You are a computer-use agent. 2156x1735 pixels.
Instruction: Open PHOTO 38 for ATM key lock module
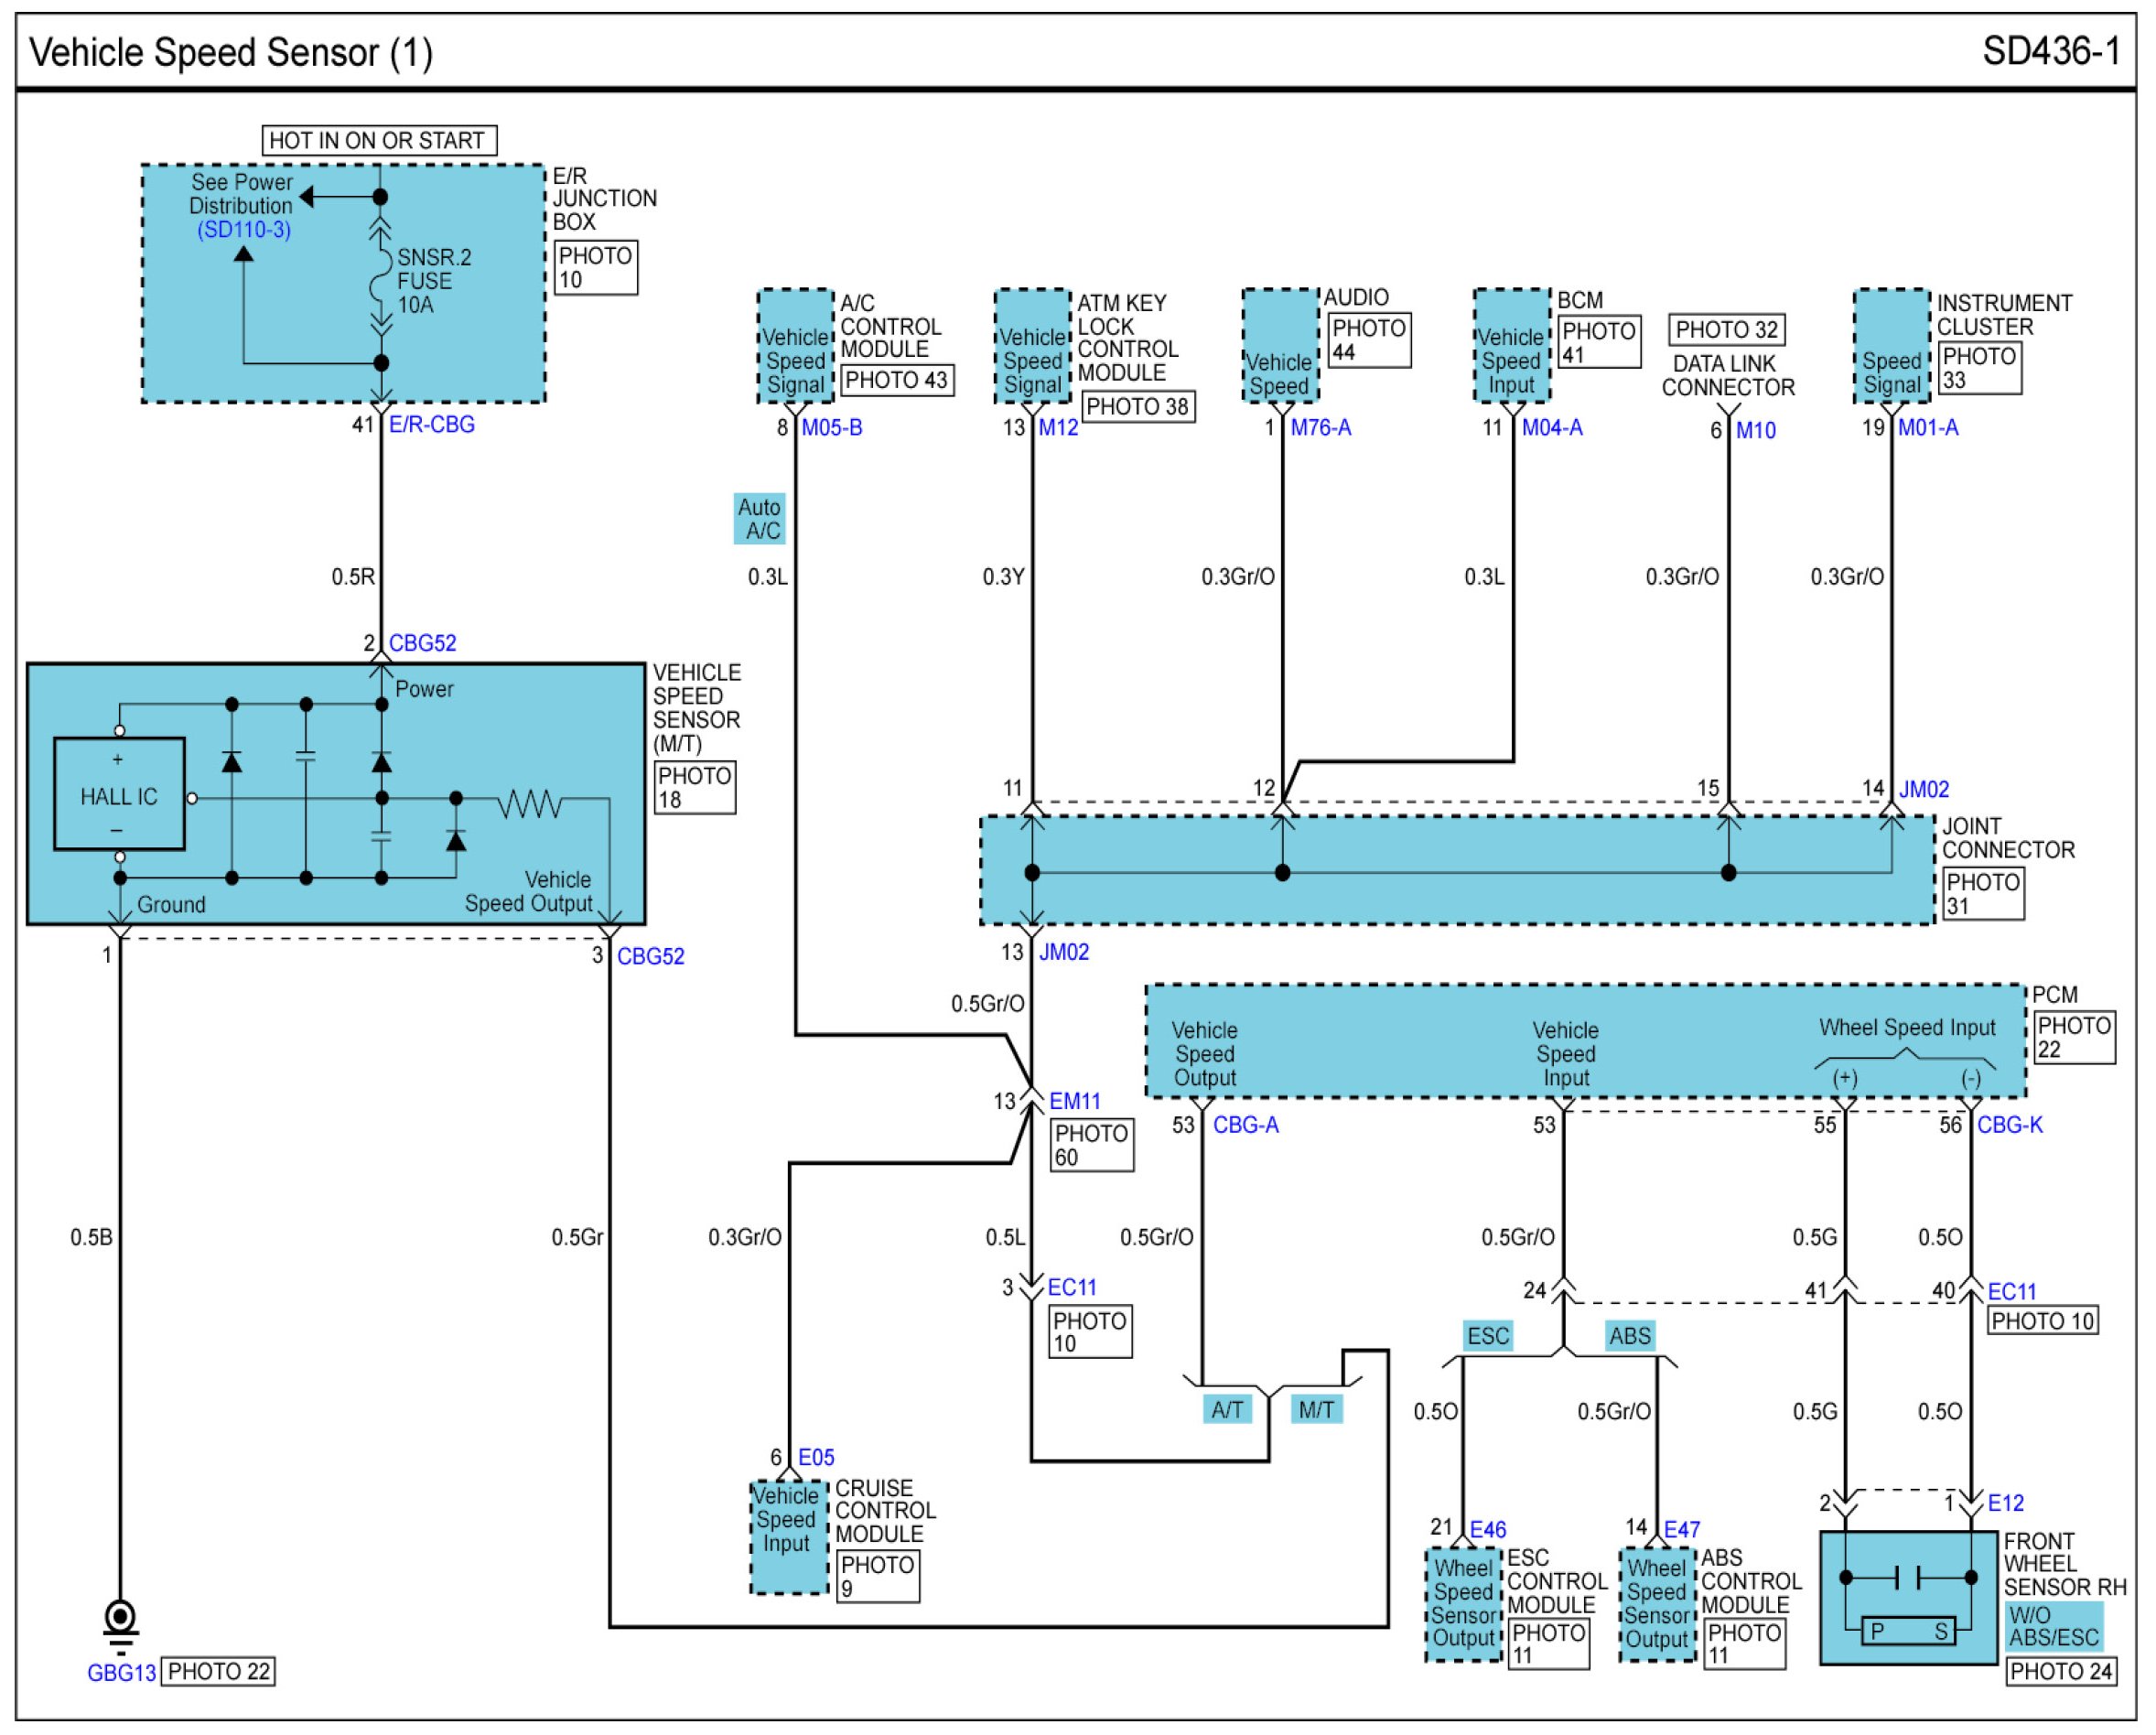[1137, 407]
